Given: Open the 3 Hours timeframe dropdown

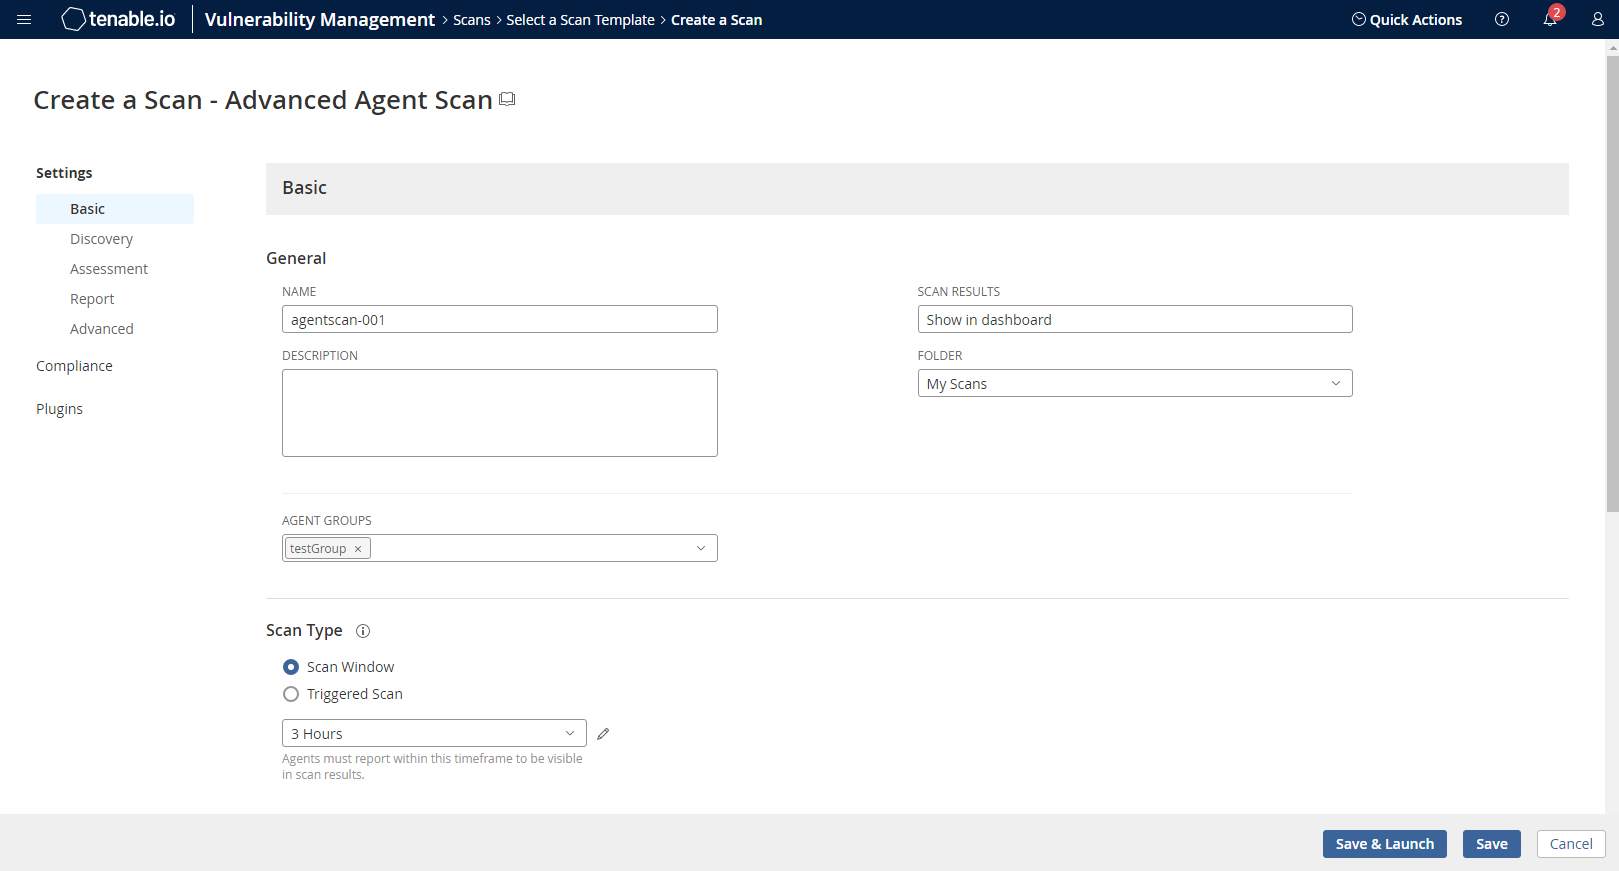Looking at the screenshot, I should [434, 733].
